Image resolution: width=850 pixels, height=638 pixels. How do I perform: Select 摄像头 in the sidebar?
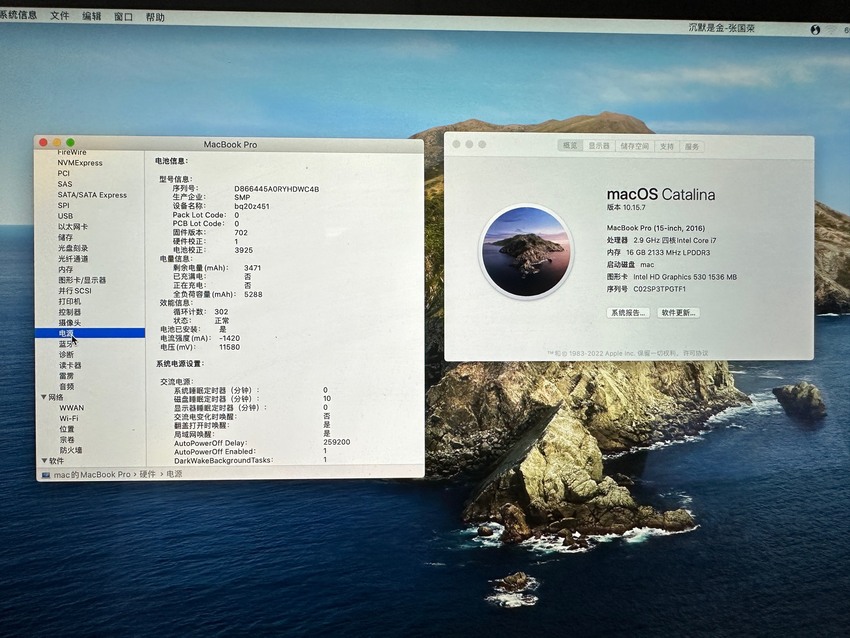(x=69, y=323)
